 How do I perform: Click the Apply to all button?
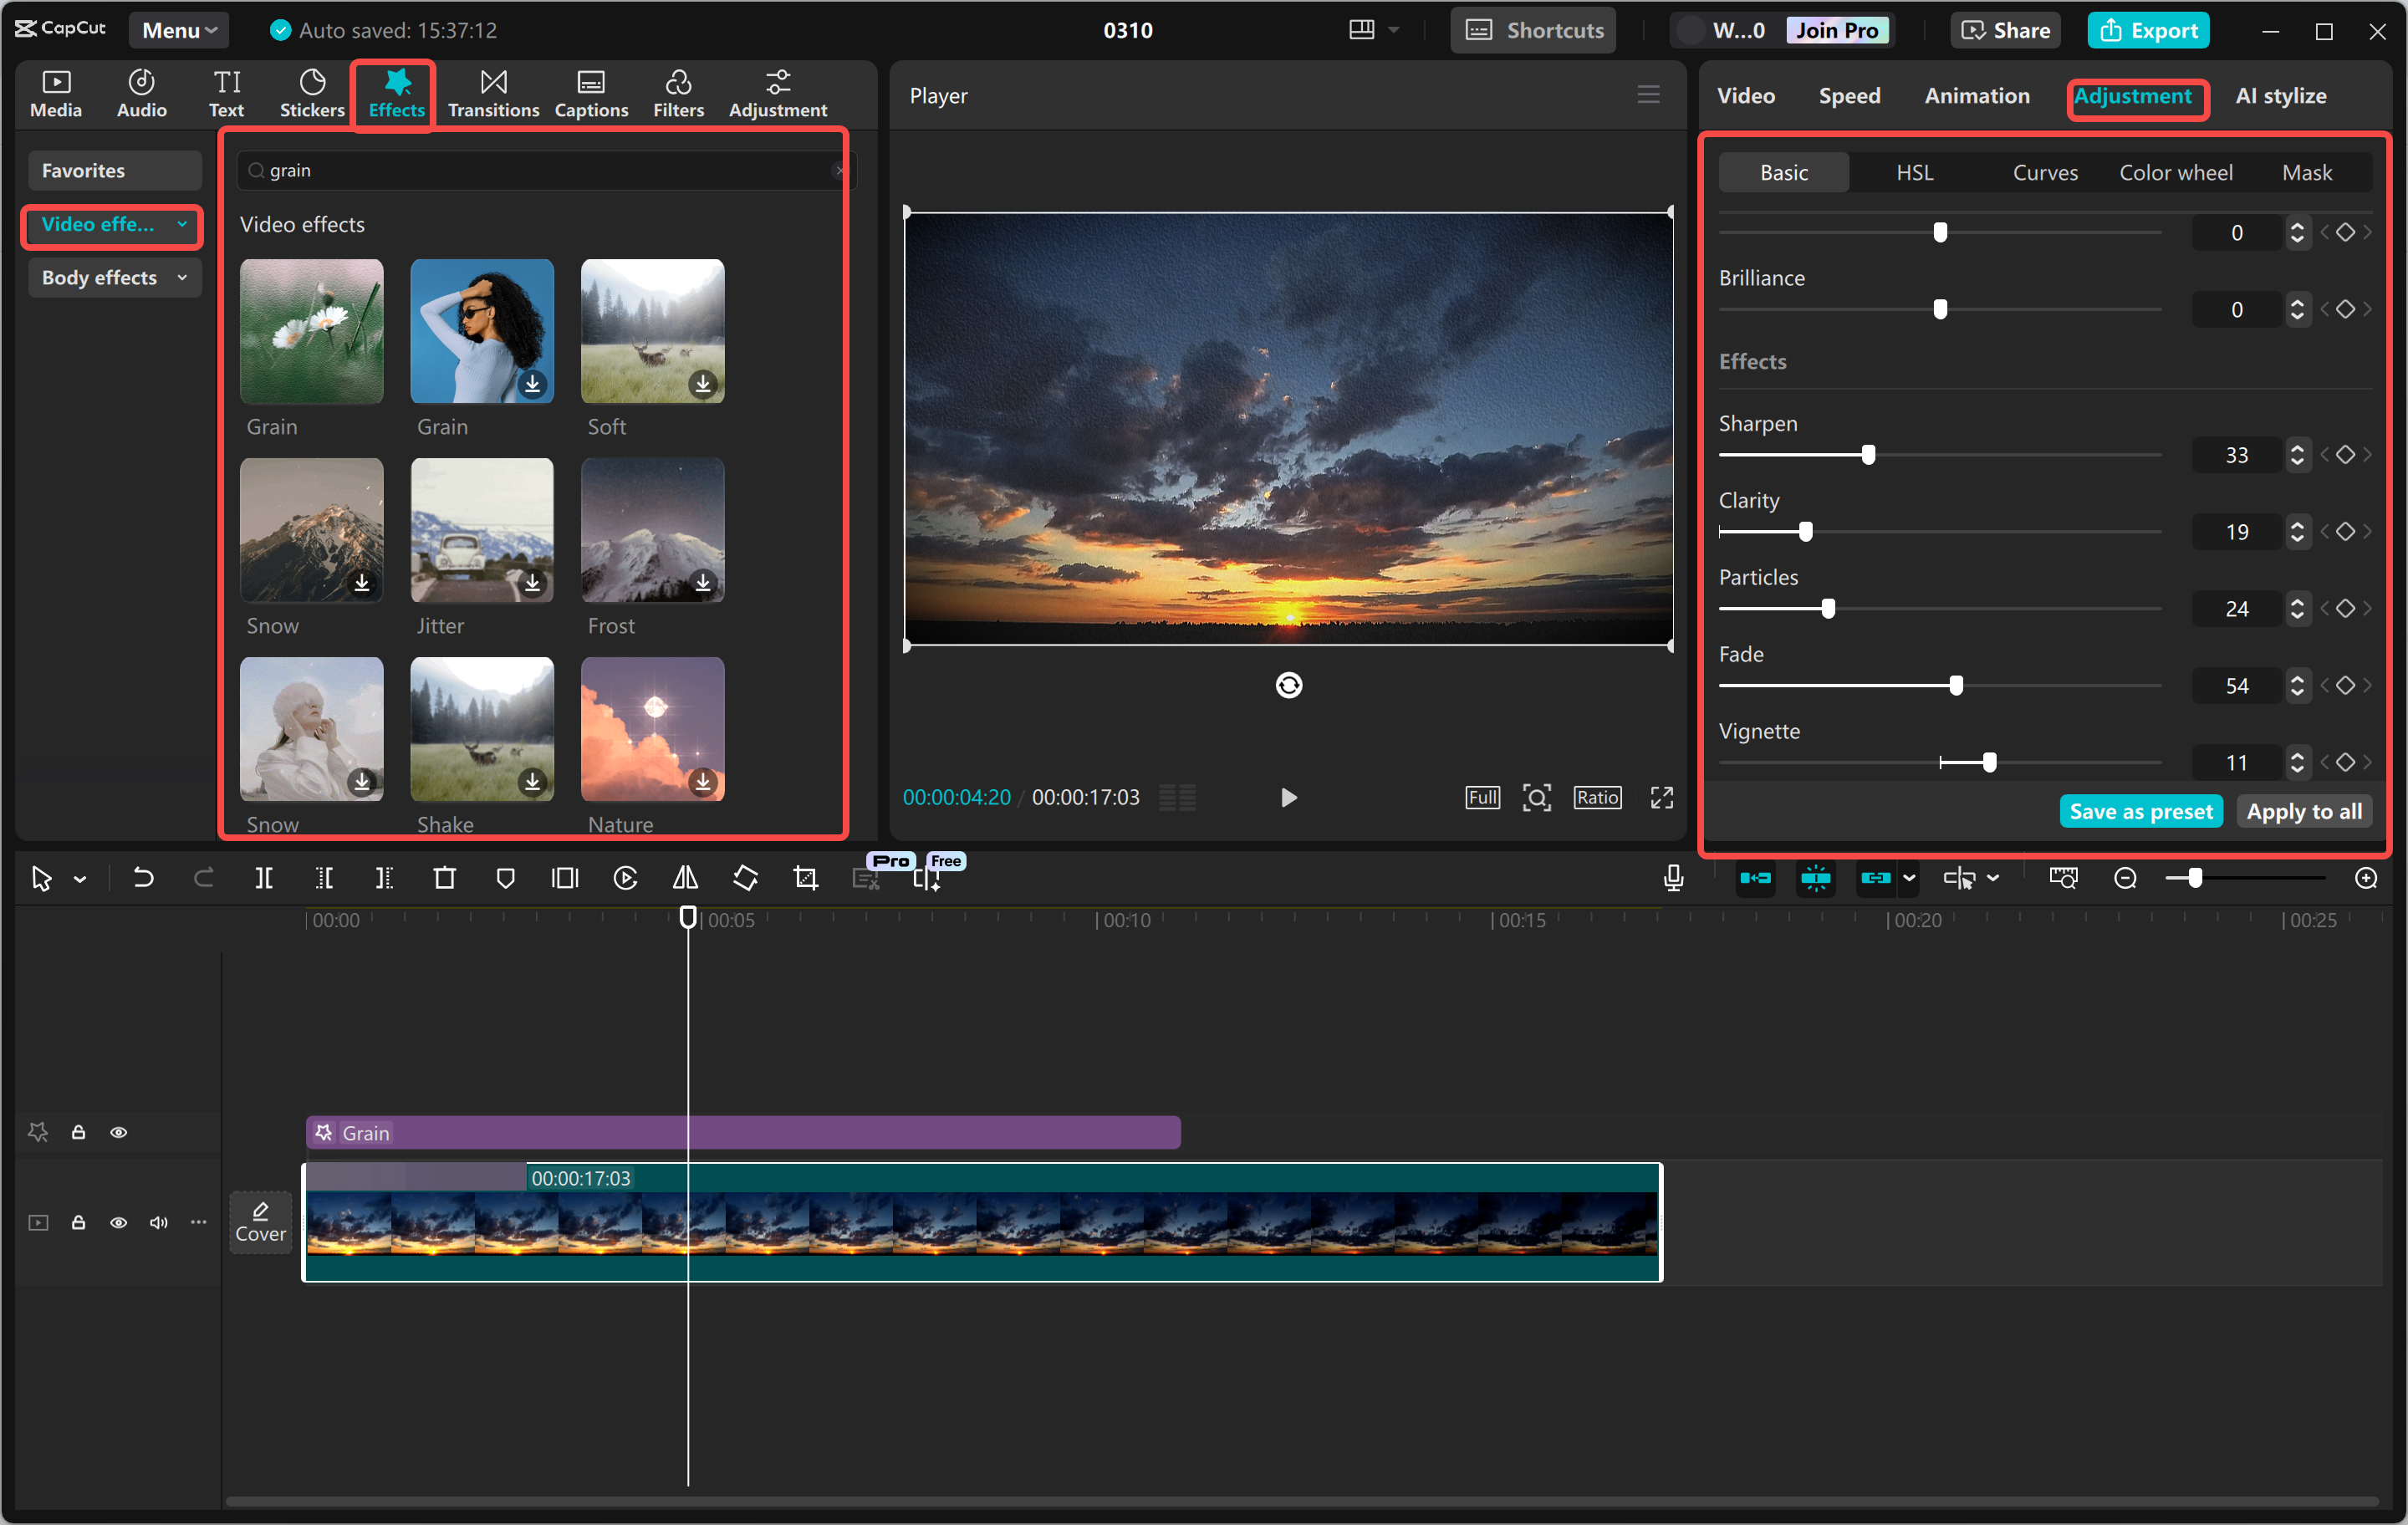pos(2304,811)
